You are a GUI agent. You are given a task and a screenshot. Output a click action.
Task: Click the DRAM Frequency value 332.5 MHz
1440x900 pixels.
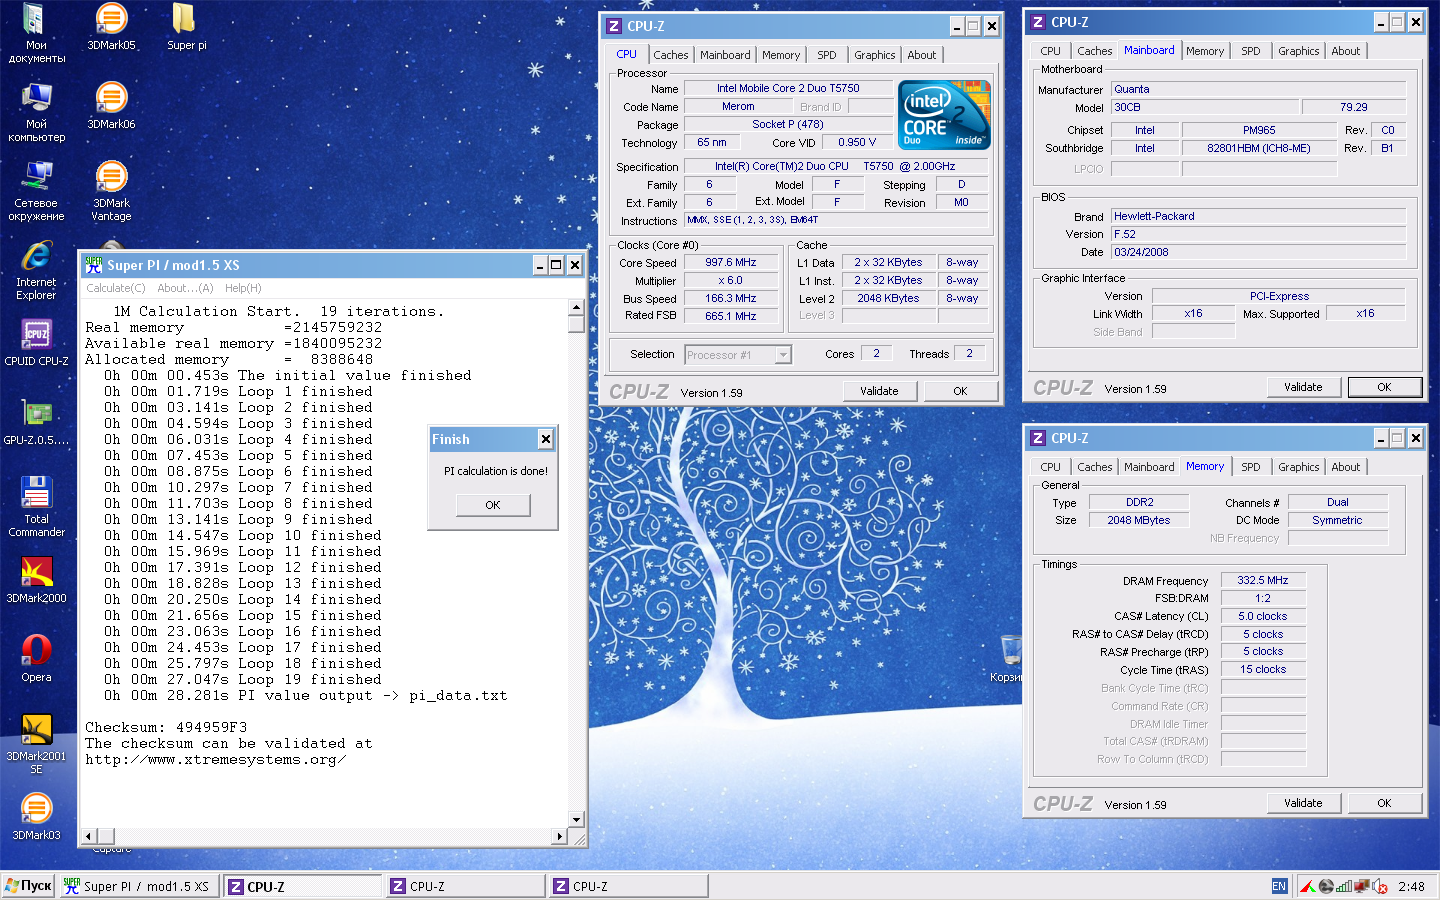pyautogui.click(x=1263, y=580)
